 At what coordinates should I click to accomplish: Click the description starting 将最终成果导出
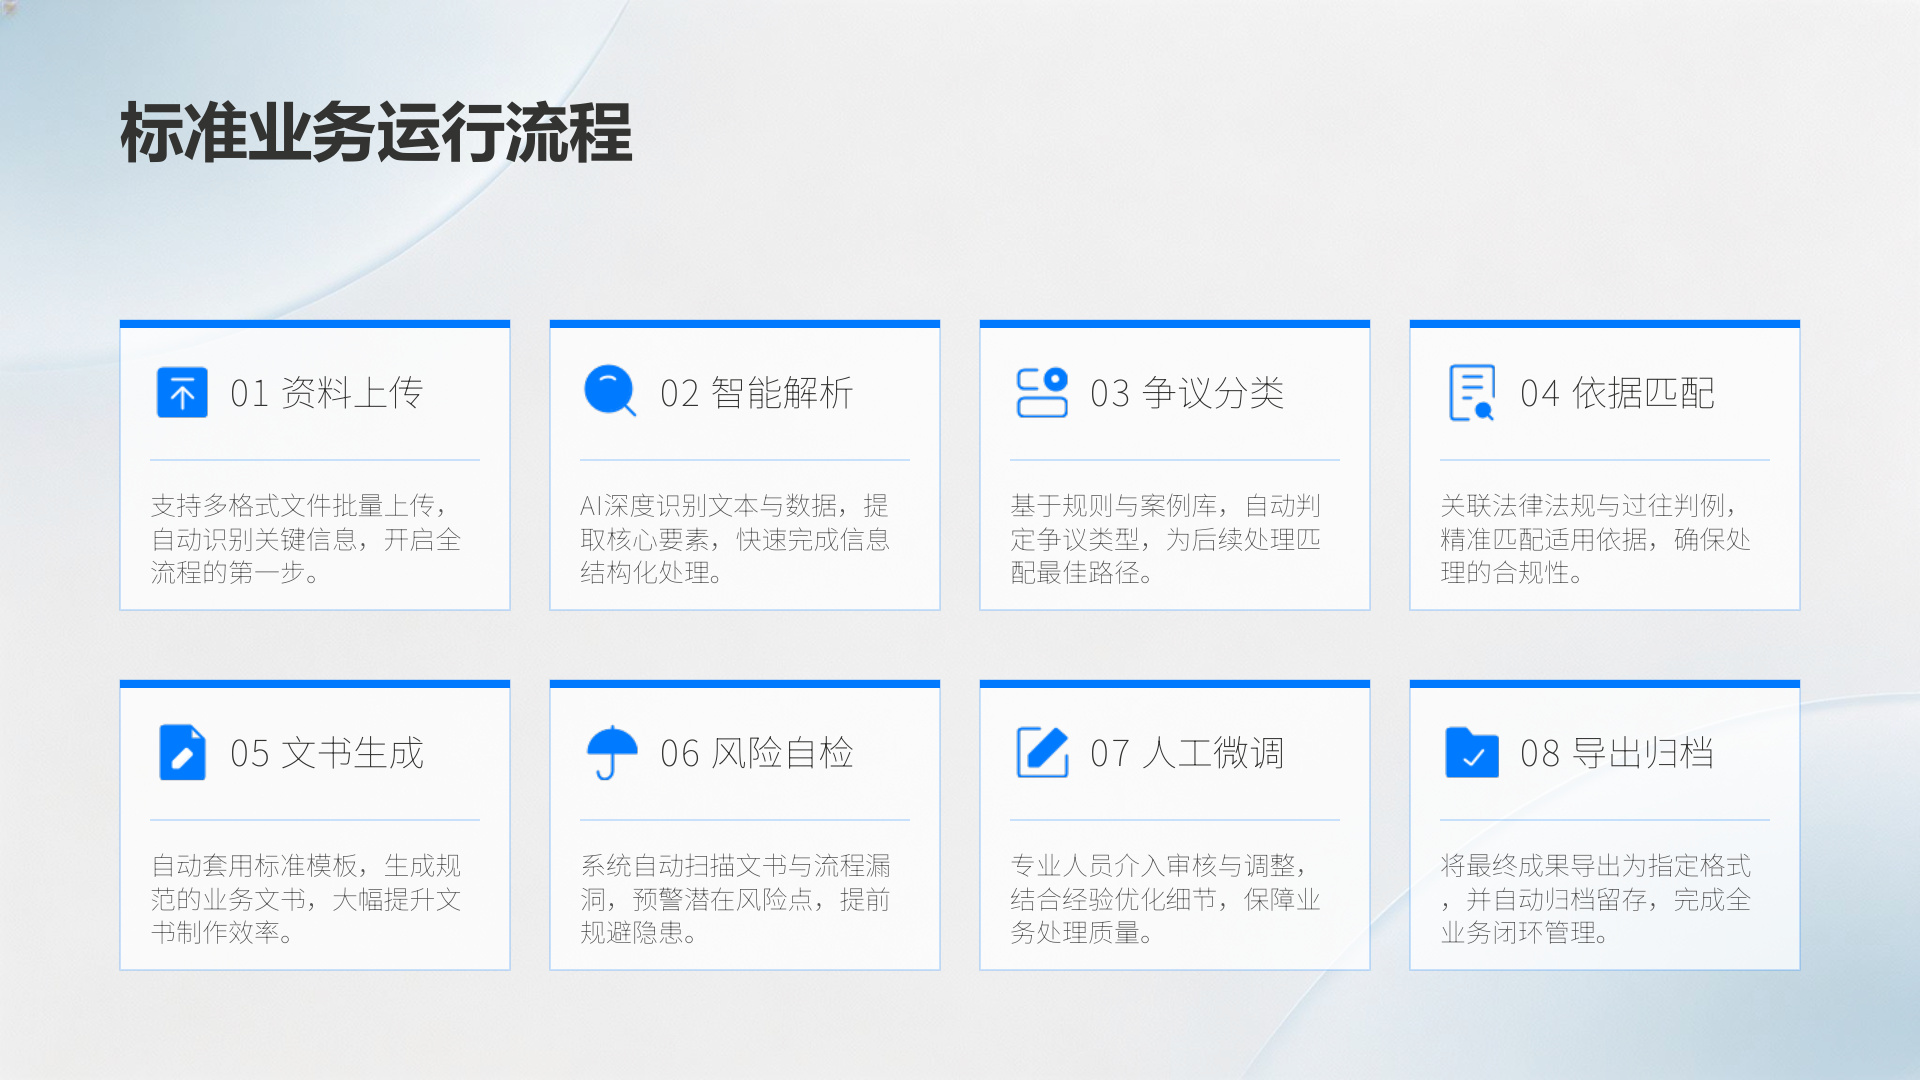click(1595, 899)
